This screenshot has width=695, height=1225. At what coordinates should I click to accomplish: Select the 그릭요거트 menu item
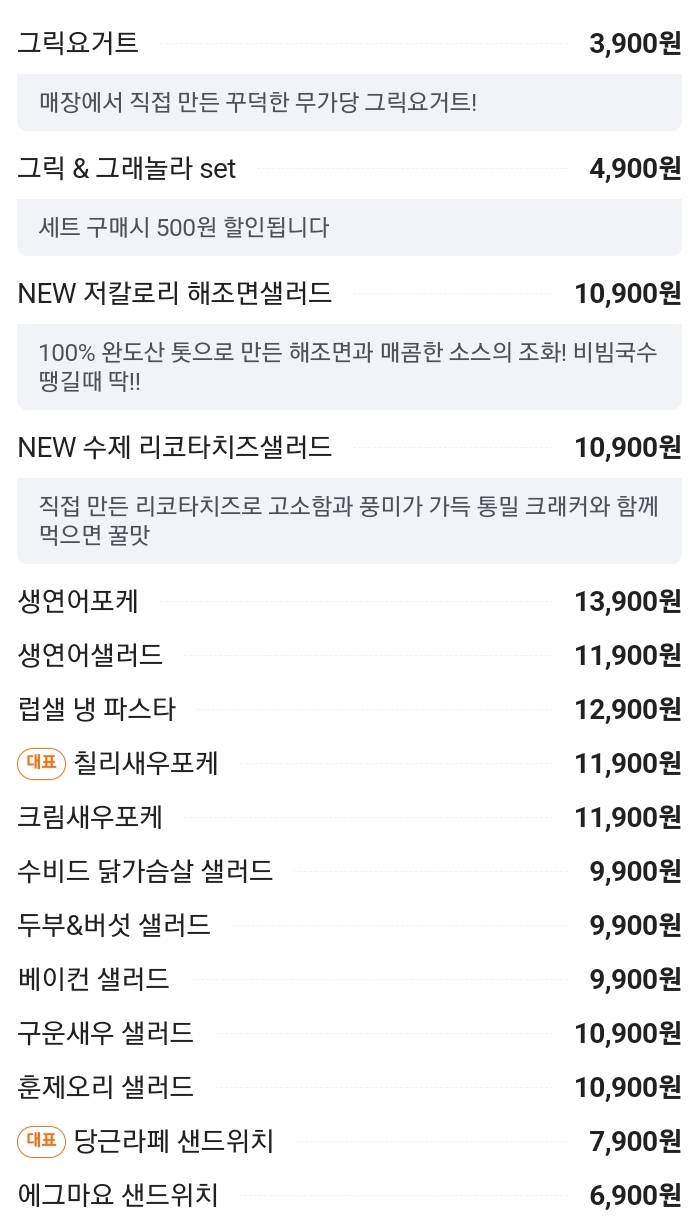[x=349, y=43]
